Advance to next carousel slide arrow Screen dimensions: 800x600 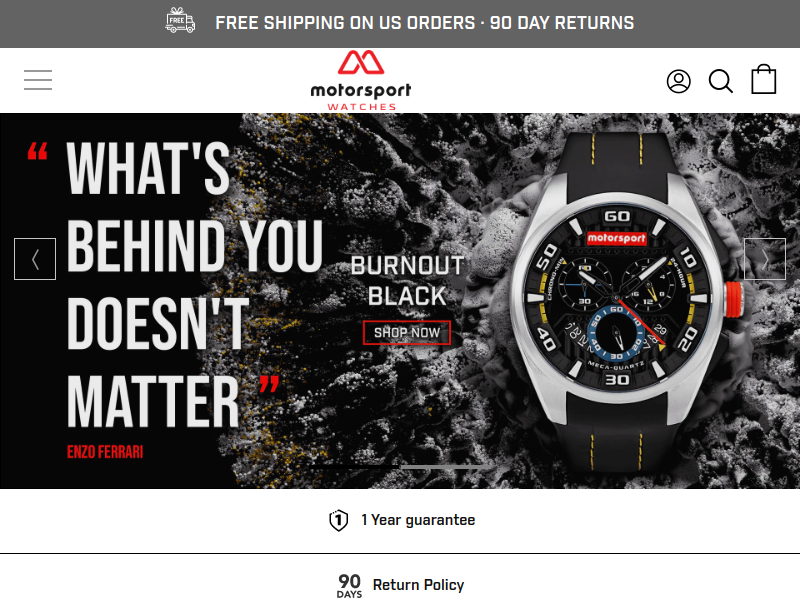point(765,259)
